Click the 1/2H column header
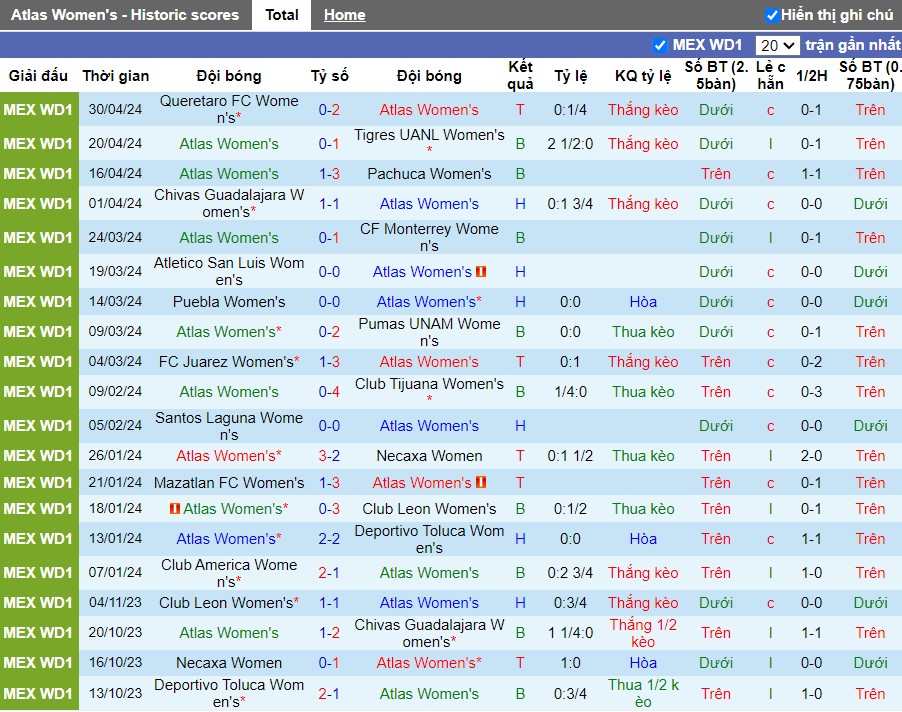This screenshot has width=902, height=712. 812,76
